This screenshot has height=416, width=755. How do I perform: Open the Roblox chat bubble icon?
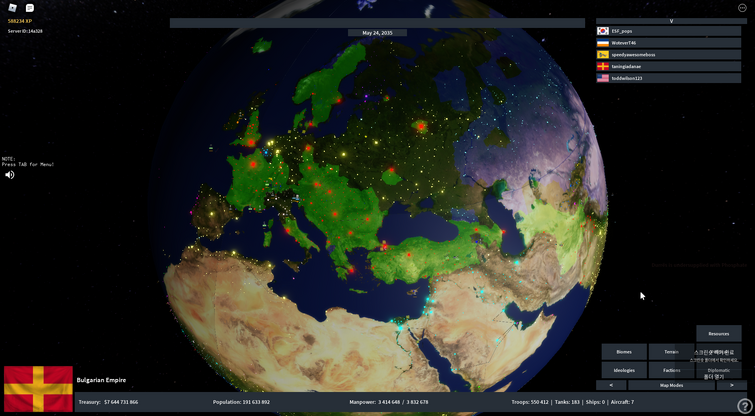tap(30, 8)
